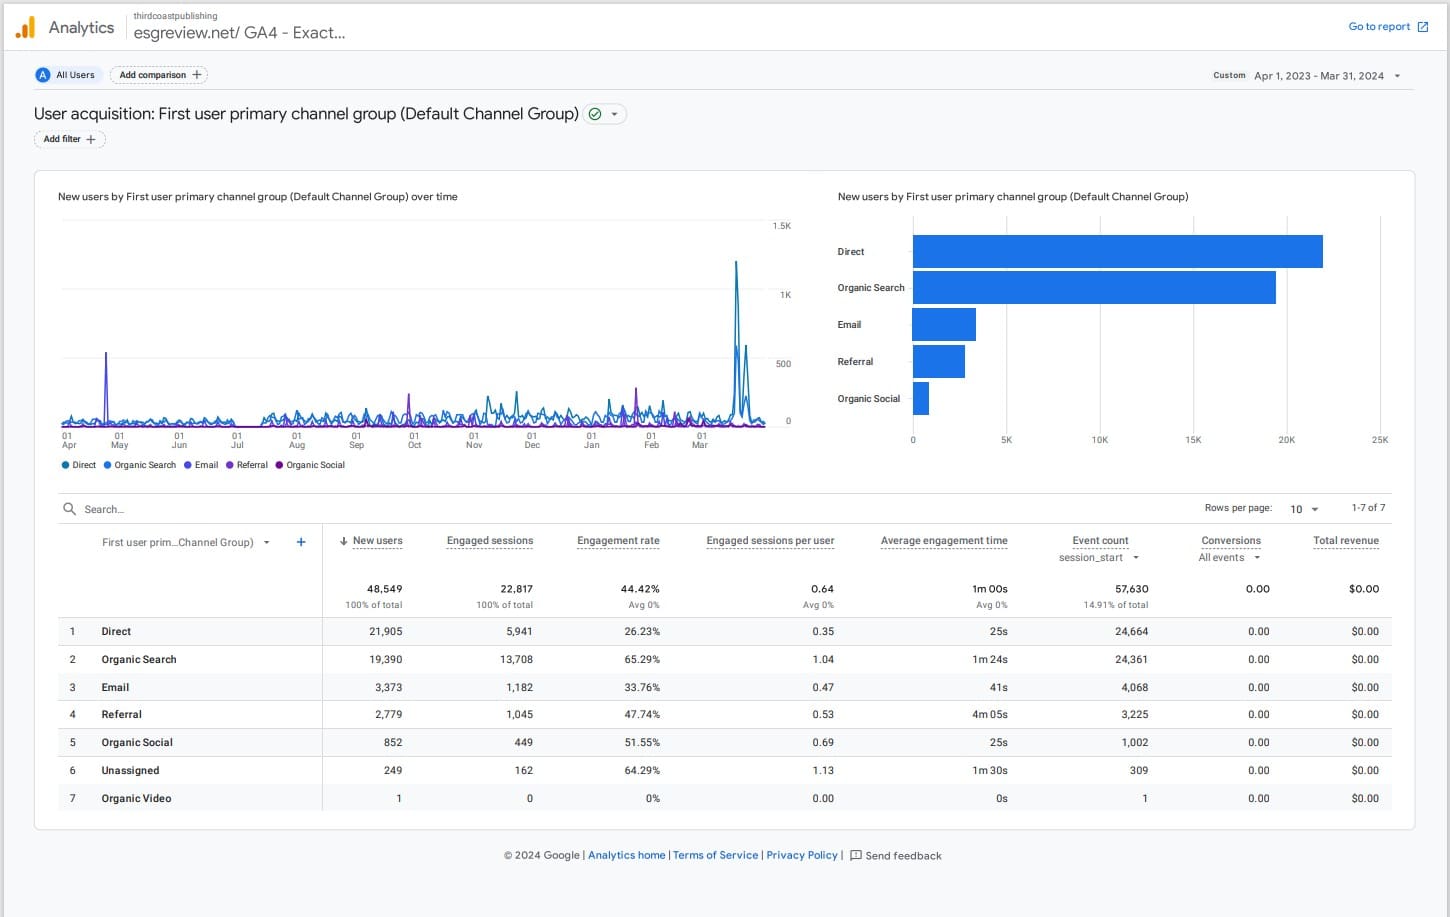Click the date range Apr 1, 2023 - Mar 31, 2024
This screenshot has width=1450, height=917.
pyautogui.click(x=1319, y=76)
